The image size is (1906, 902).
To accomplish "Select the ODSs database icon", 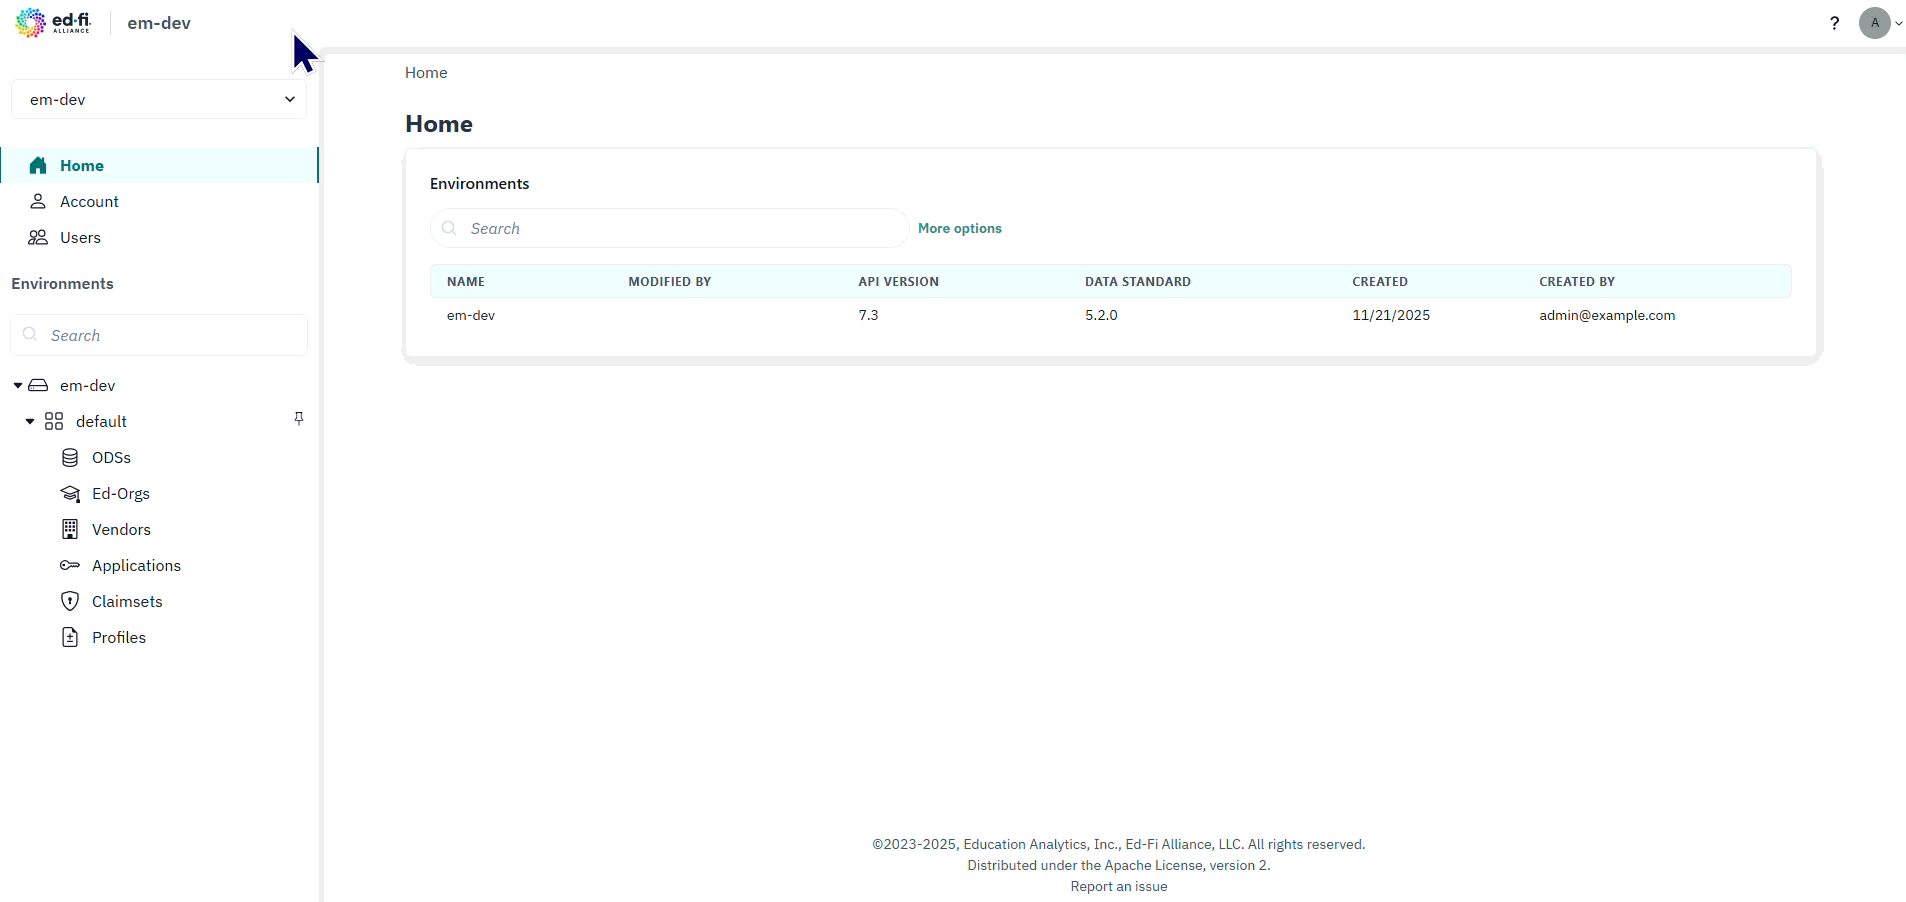I will click(69, 457).
